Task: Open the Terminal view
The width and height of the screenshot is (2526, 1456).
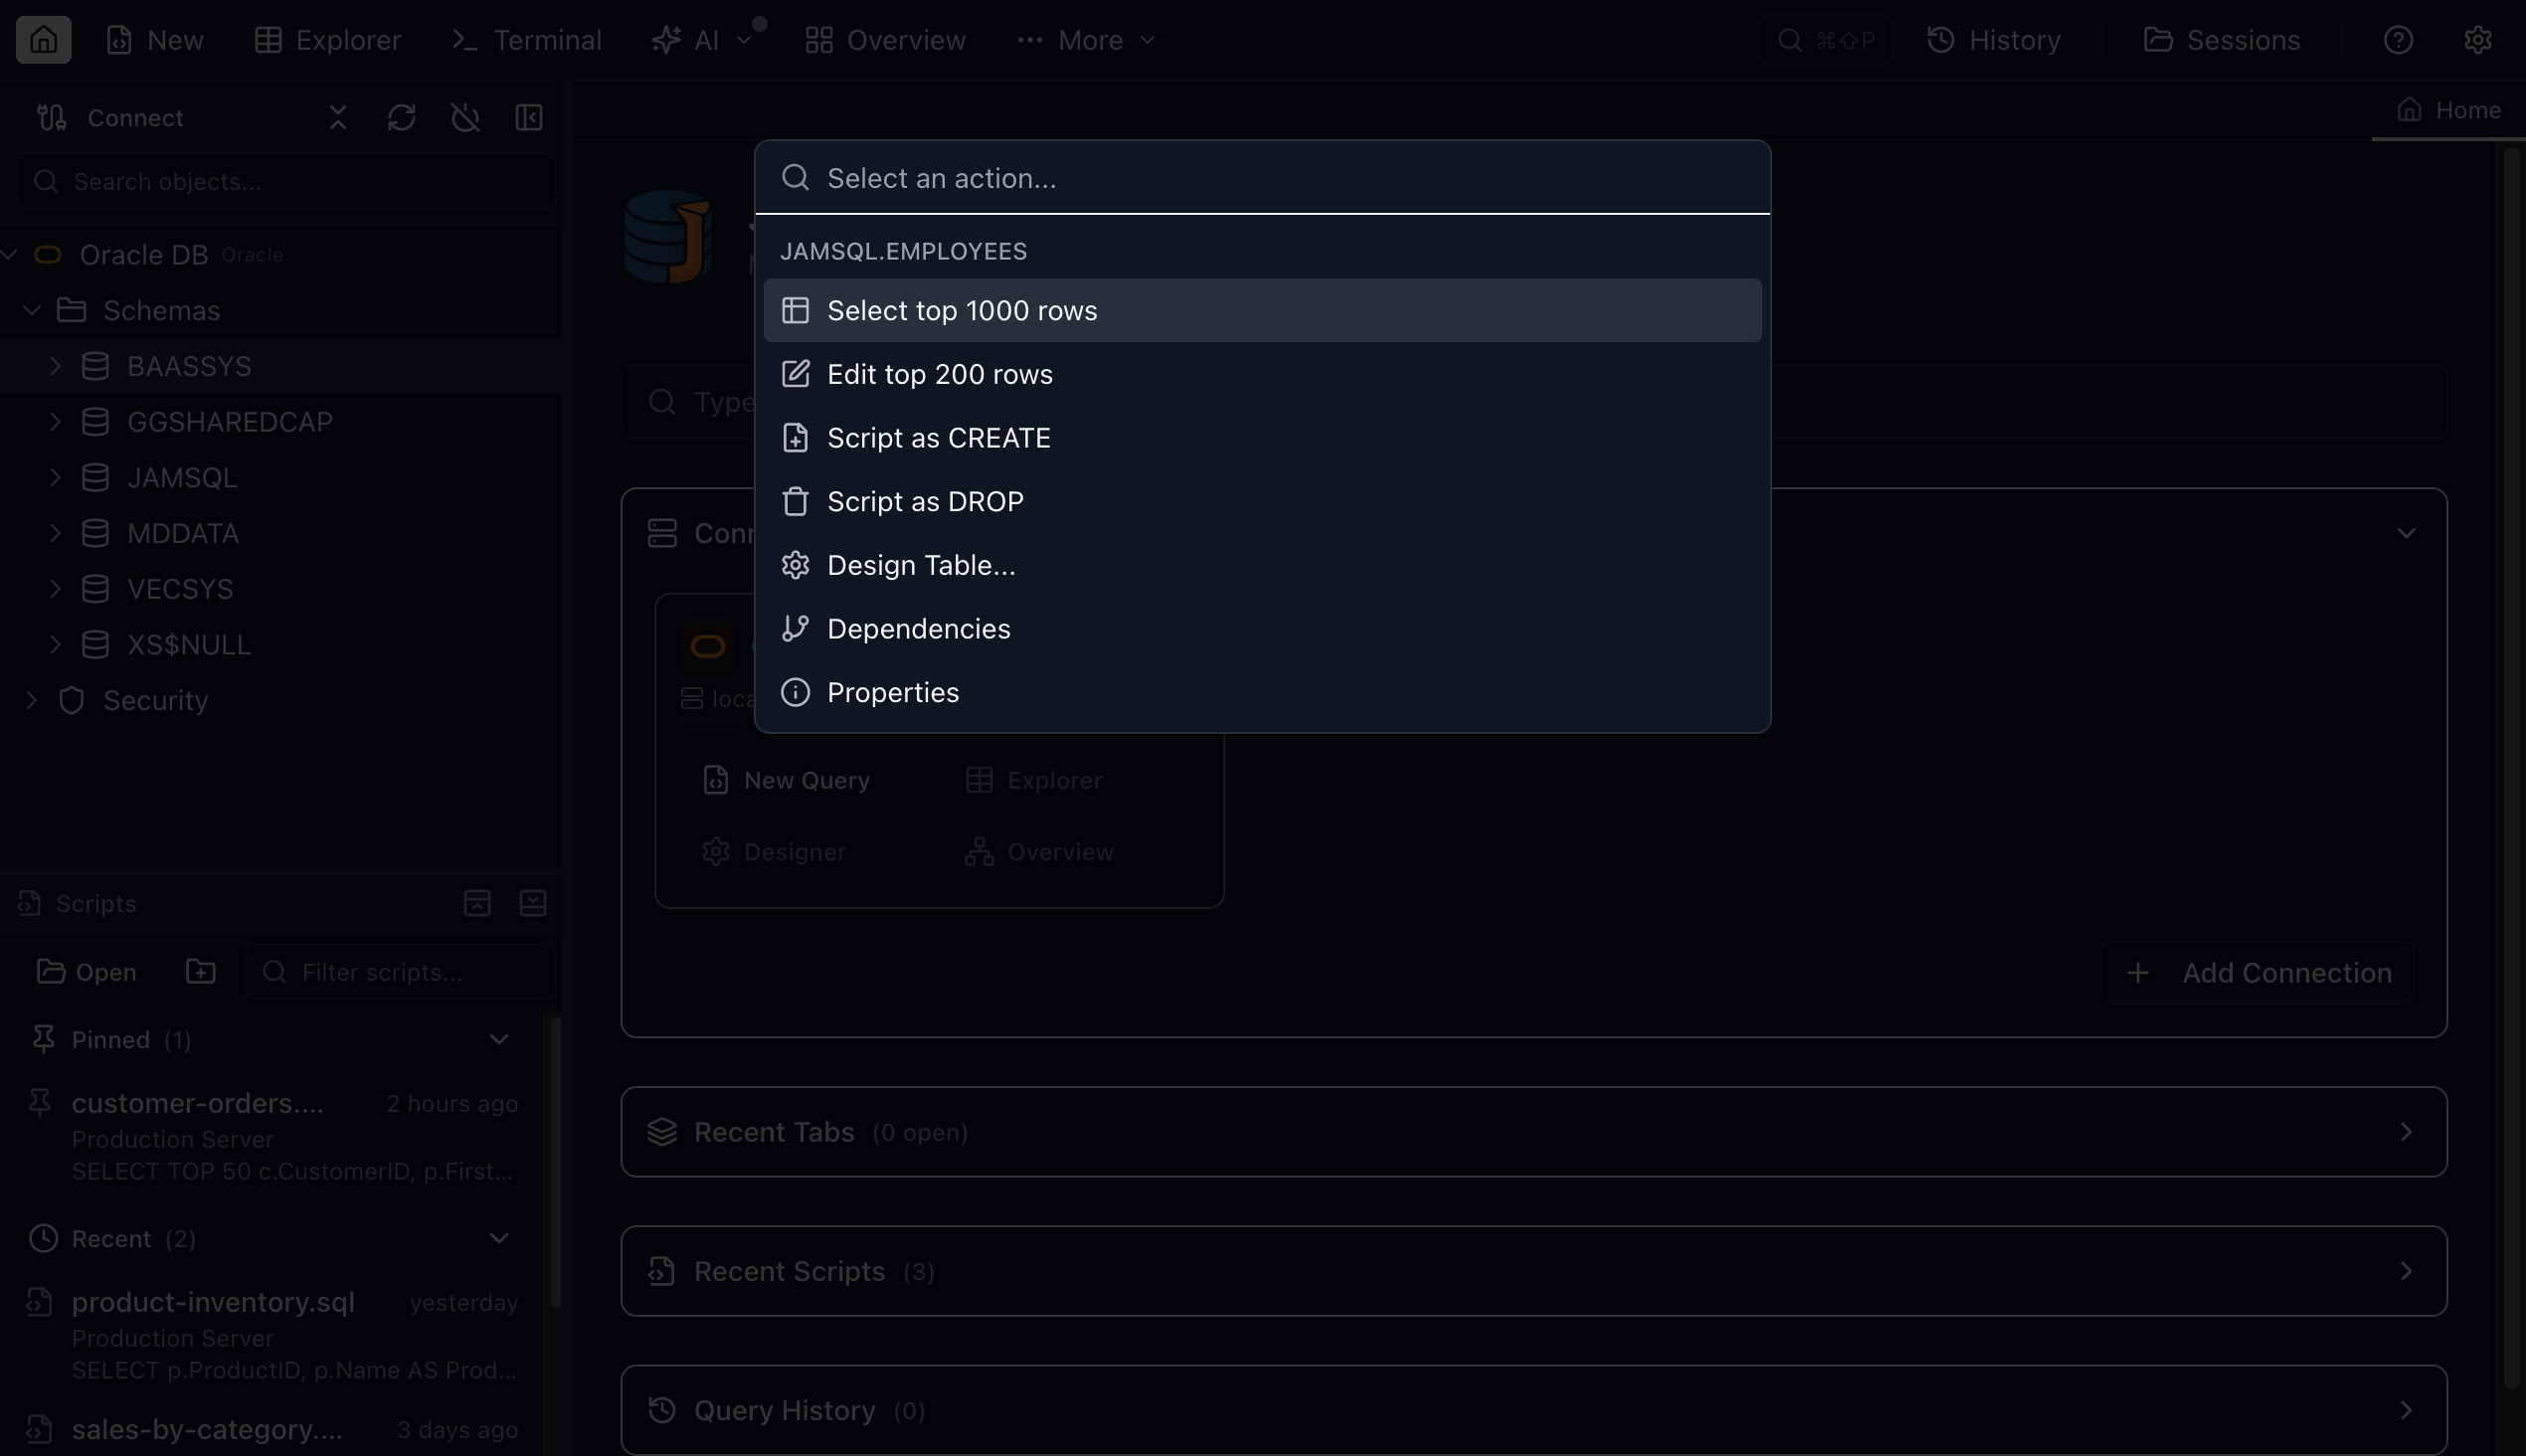Action: tap(525, 40)
